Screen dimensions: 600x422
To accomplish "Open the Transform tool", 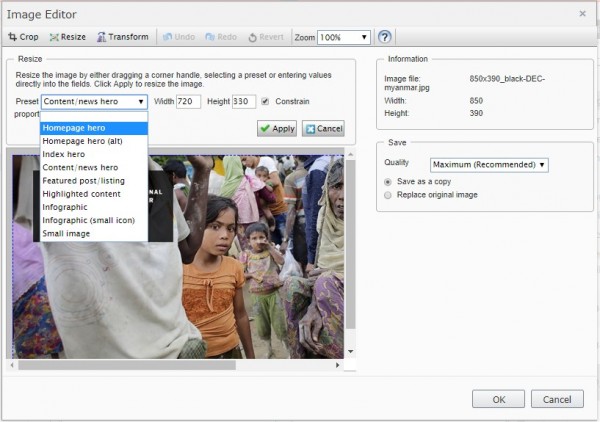I will [123, 37].
